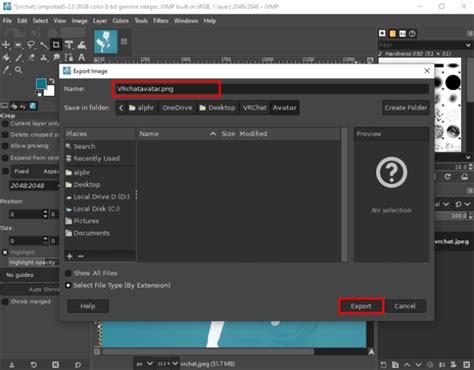This screenshot has height=370, width=474.
Task: Go to VRChat folder in path bar
Action: 255,108
